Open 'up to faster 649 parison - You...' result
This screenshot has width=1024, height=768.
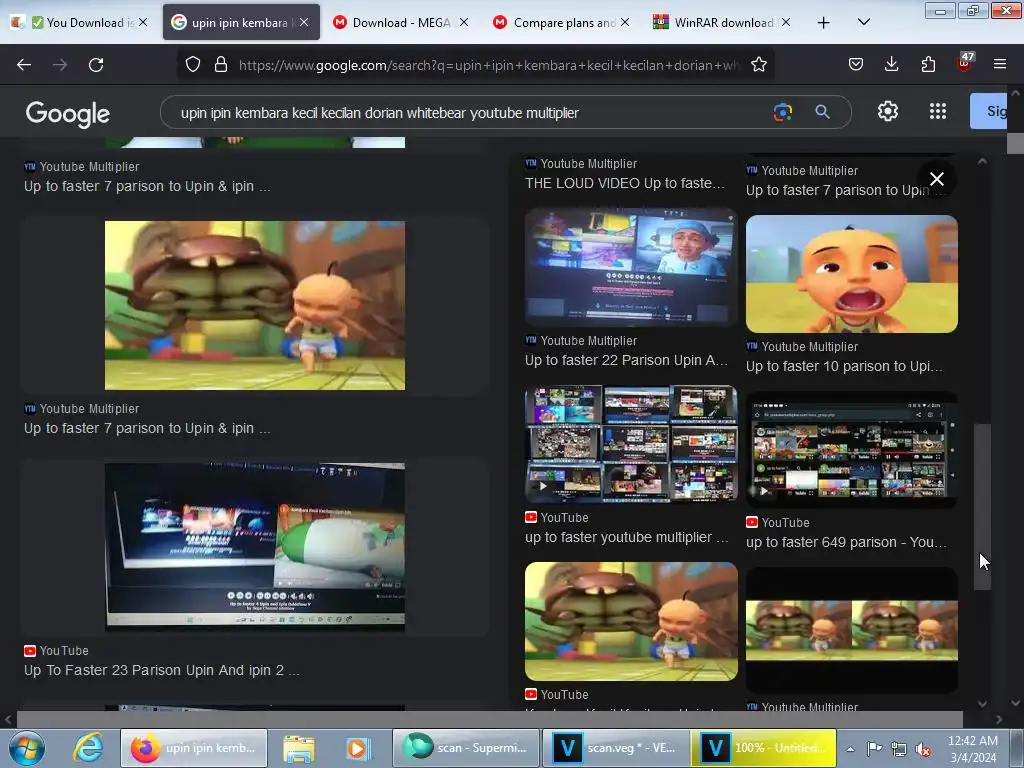(846, 542)
